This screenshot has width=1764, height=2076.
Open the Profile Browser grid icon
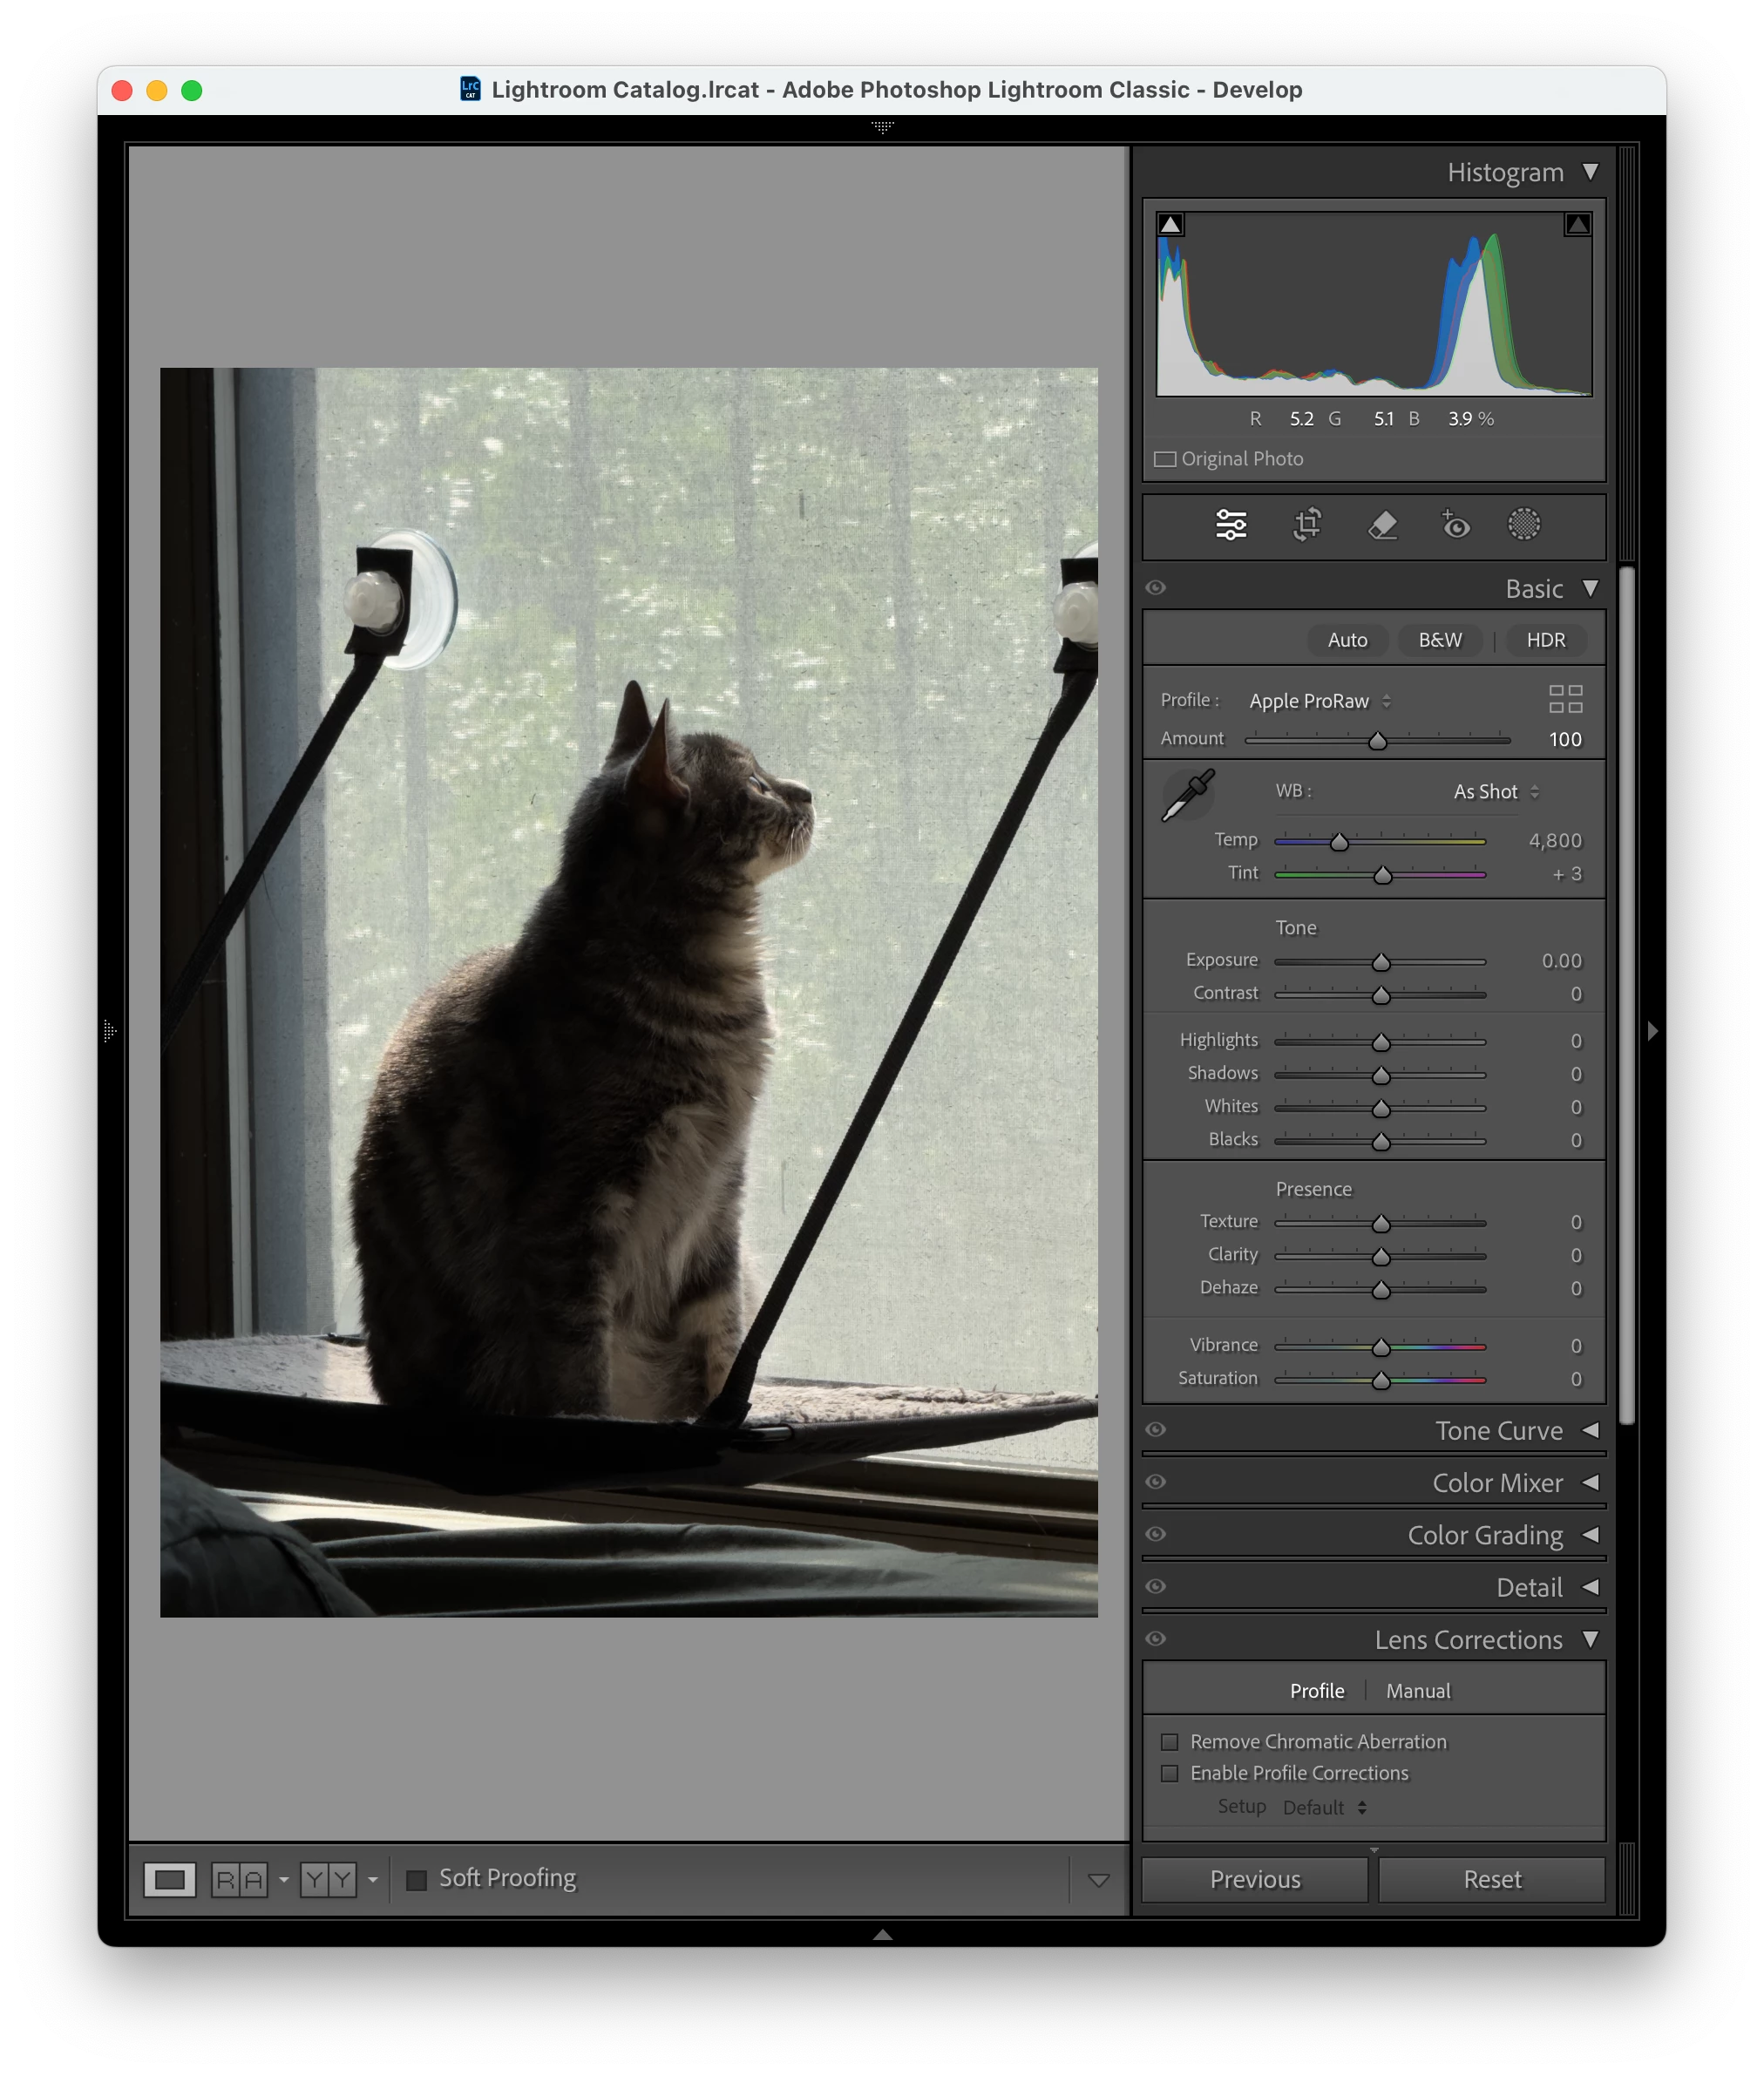(1564, 699)
